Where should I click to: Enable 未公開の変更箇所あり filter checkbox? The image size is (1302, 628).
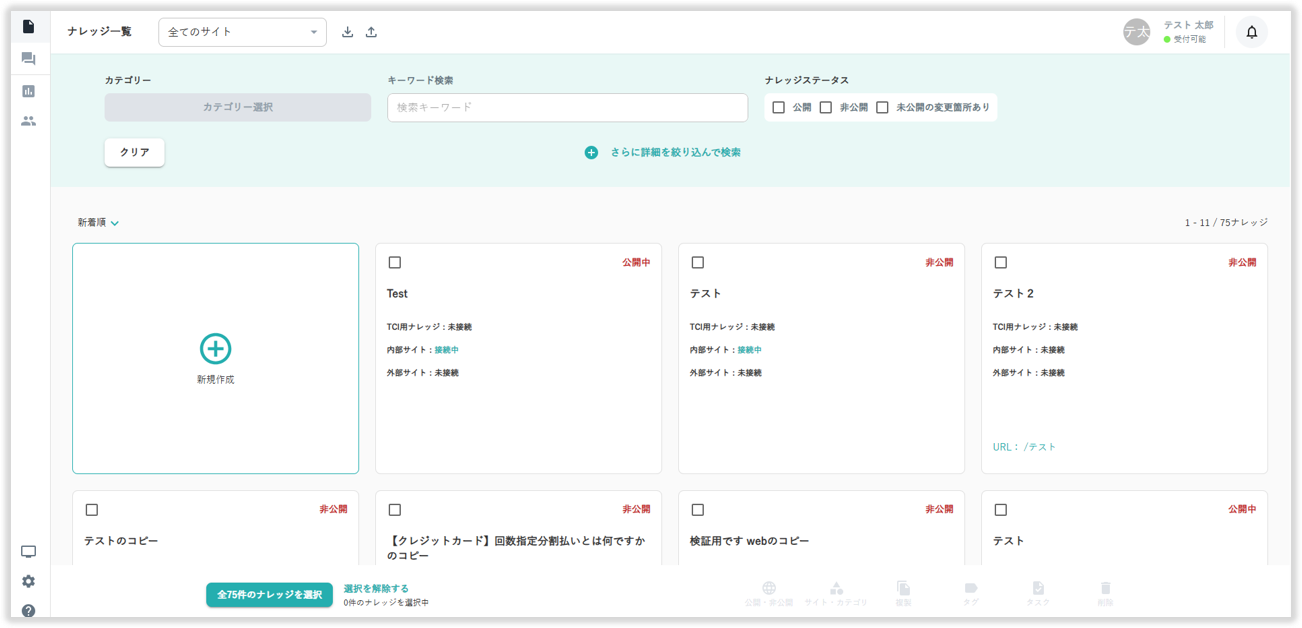(882, 107)
